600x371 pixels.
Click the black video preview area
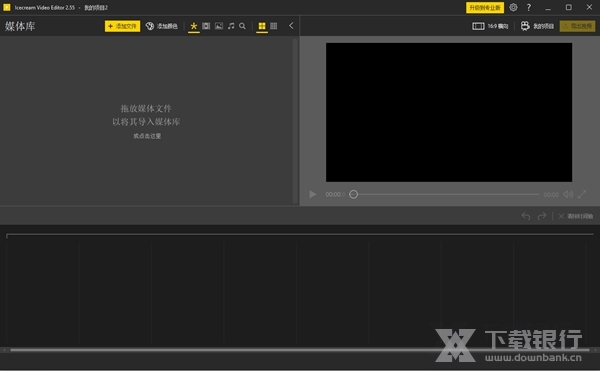(x=449, y=112)
